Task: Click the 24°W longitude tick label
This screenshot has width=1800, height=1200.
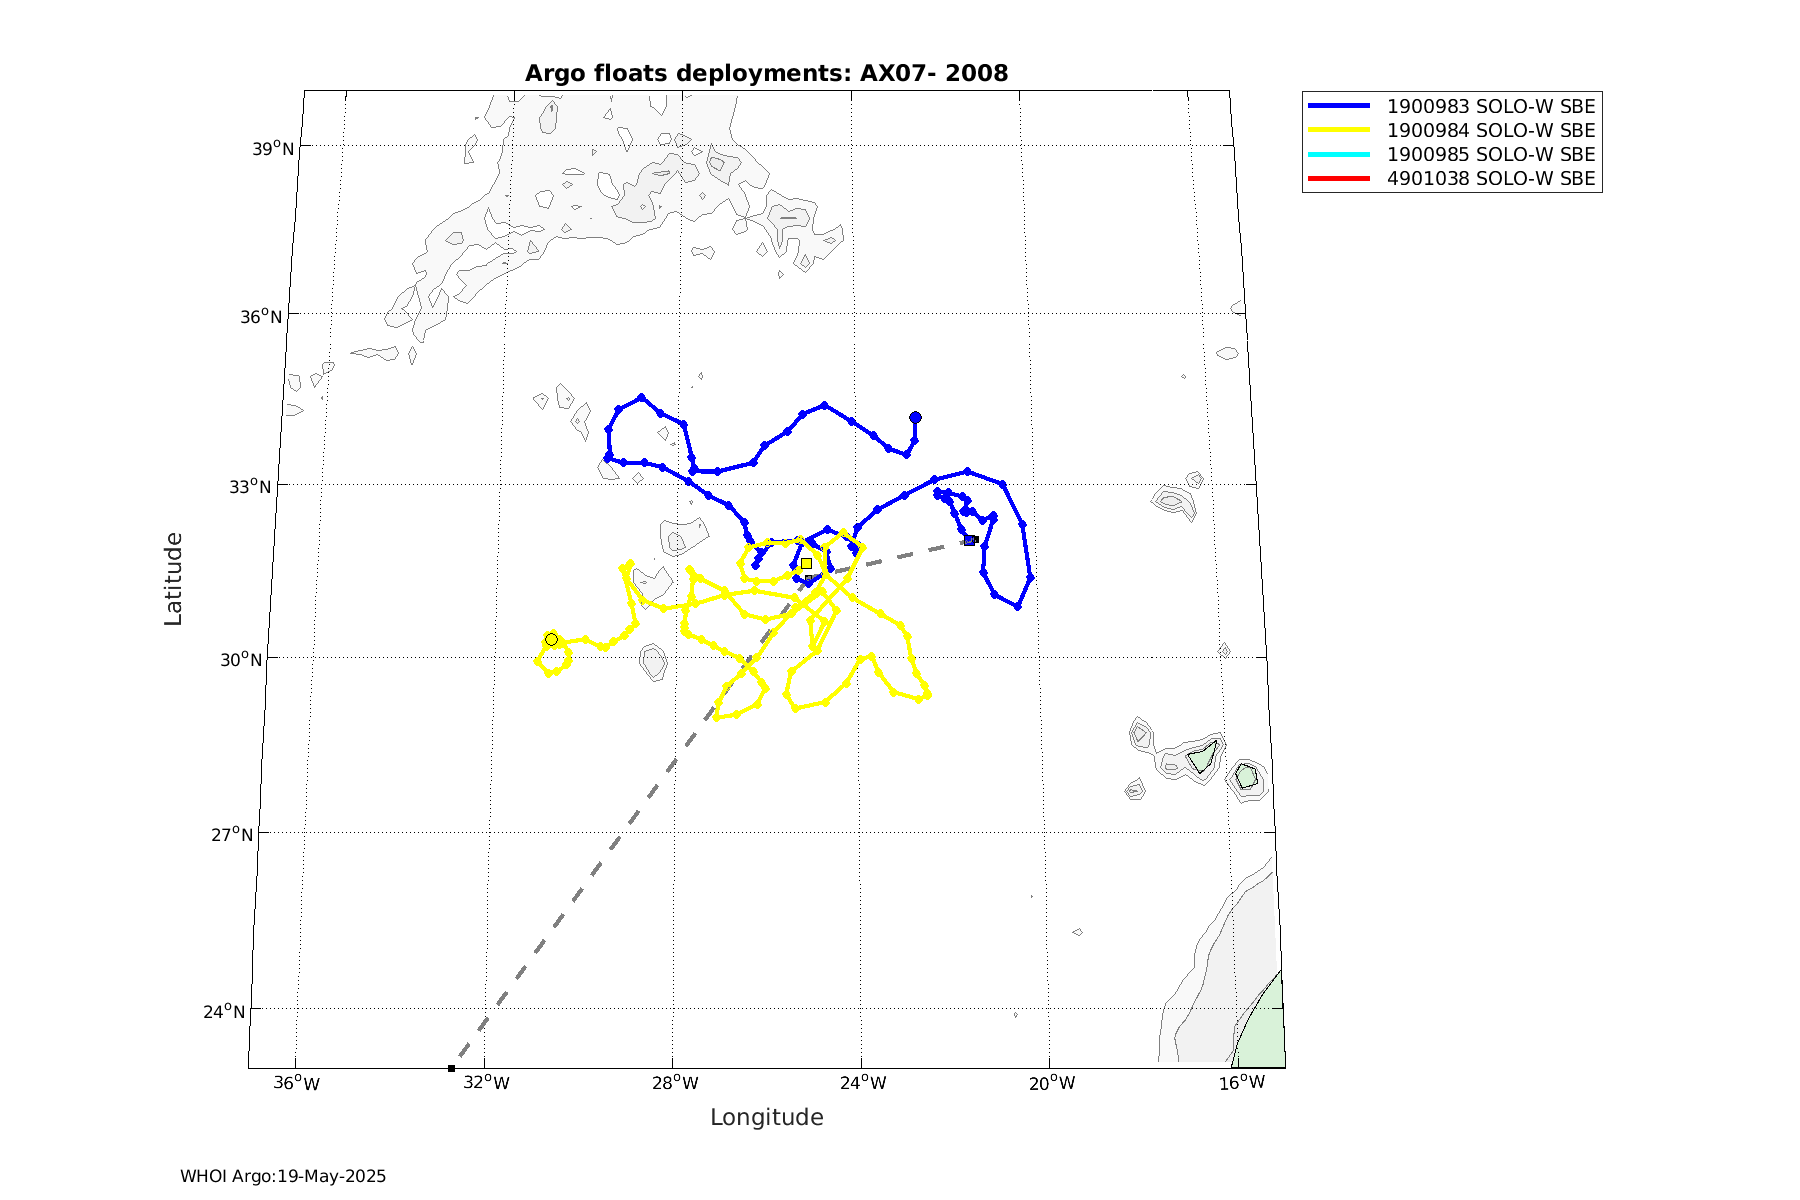Action: (x=863, y=1083)
